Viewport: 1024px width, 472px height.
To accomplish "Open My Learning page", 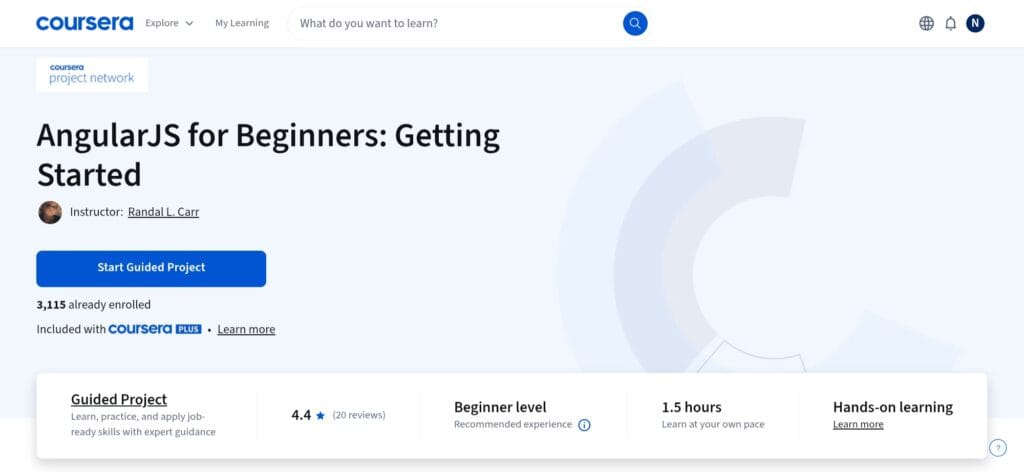I will click(242, 23).
